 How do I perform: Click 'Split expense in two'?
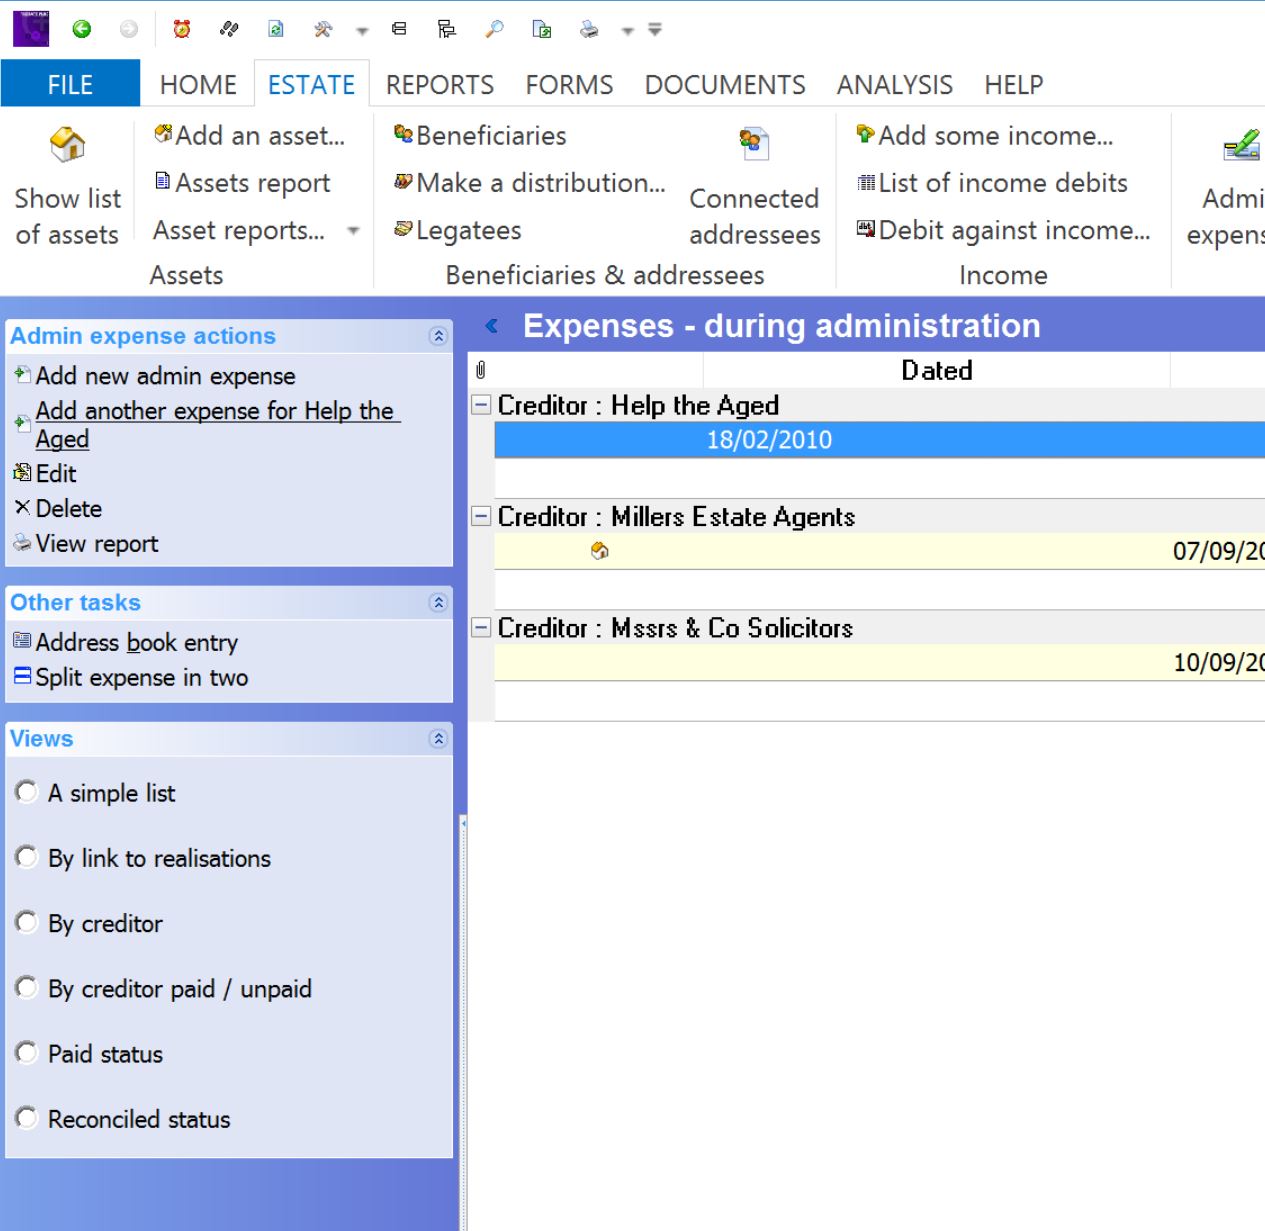click(141, 677)
